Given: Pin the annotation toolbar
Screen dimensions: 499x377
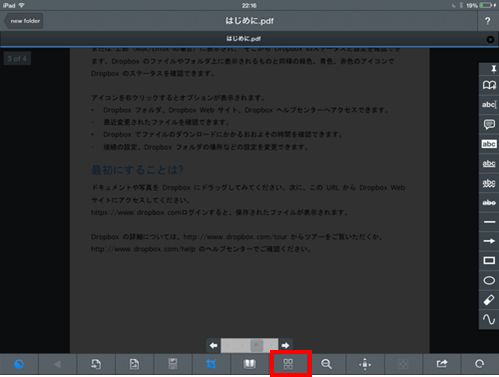Looking at the screenshot, I should 493,69.
